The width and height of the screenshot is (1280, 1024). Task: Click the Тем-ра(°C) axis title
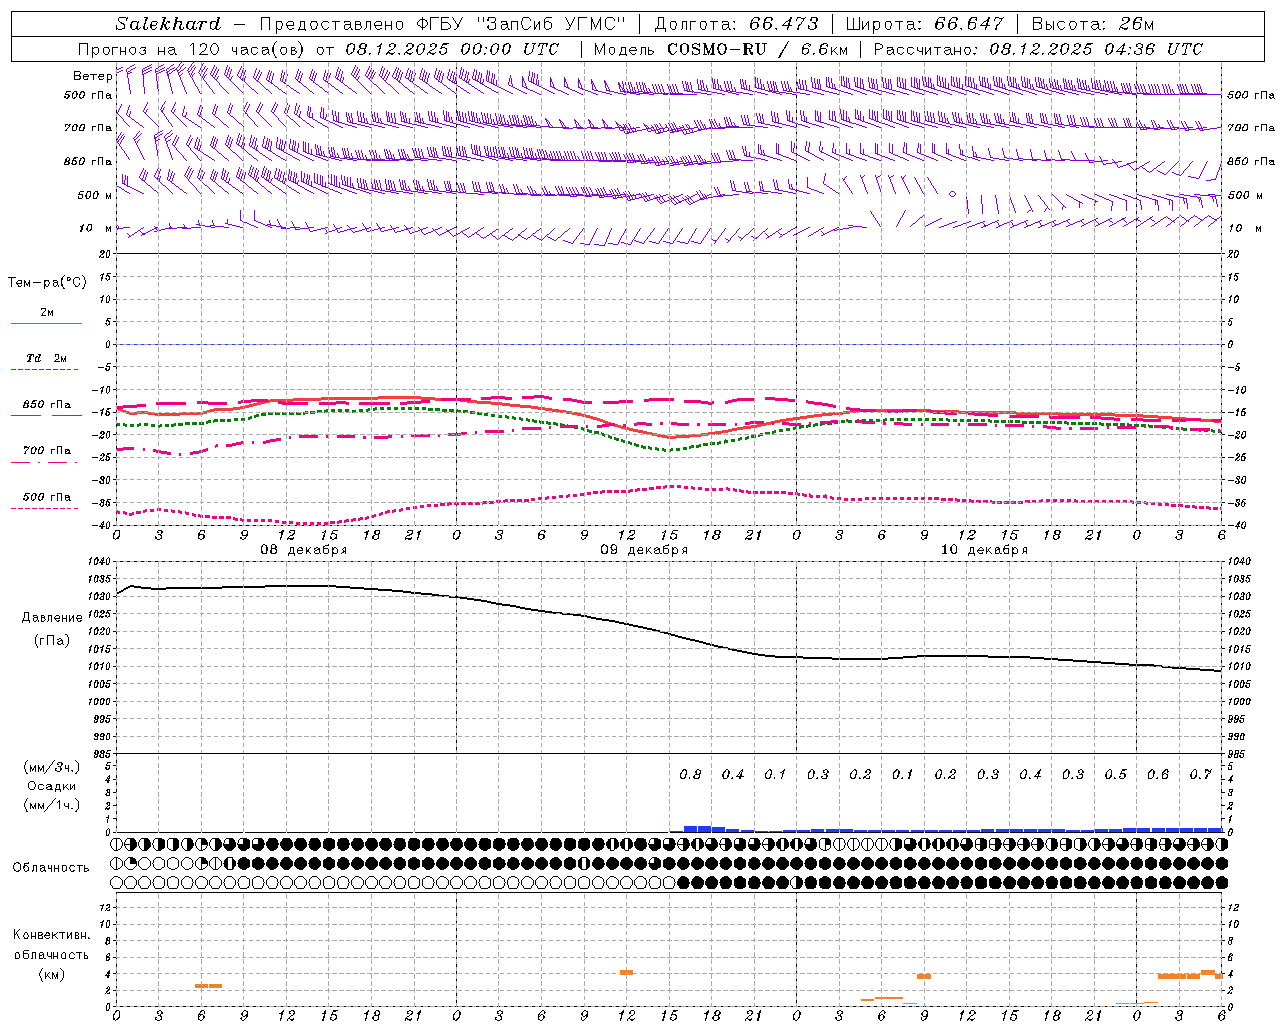(47, 283)
